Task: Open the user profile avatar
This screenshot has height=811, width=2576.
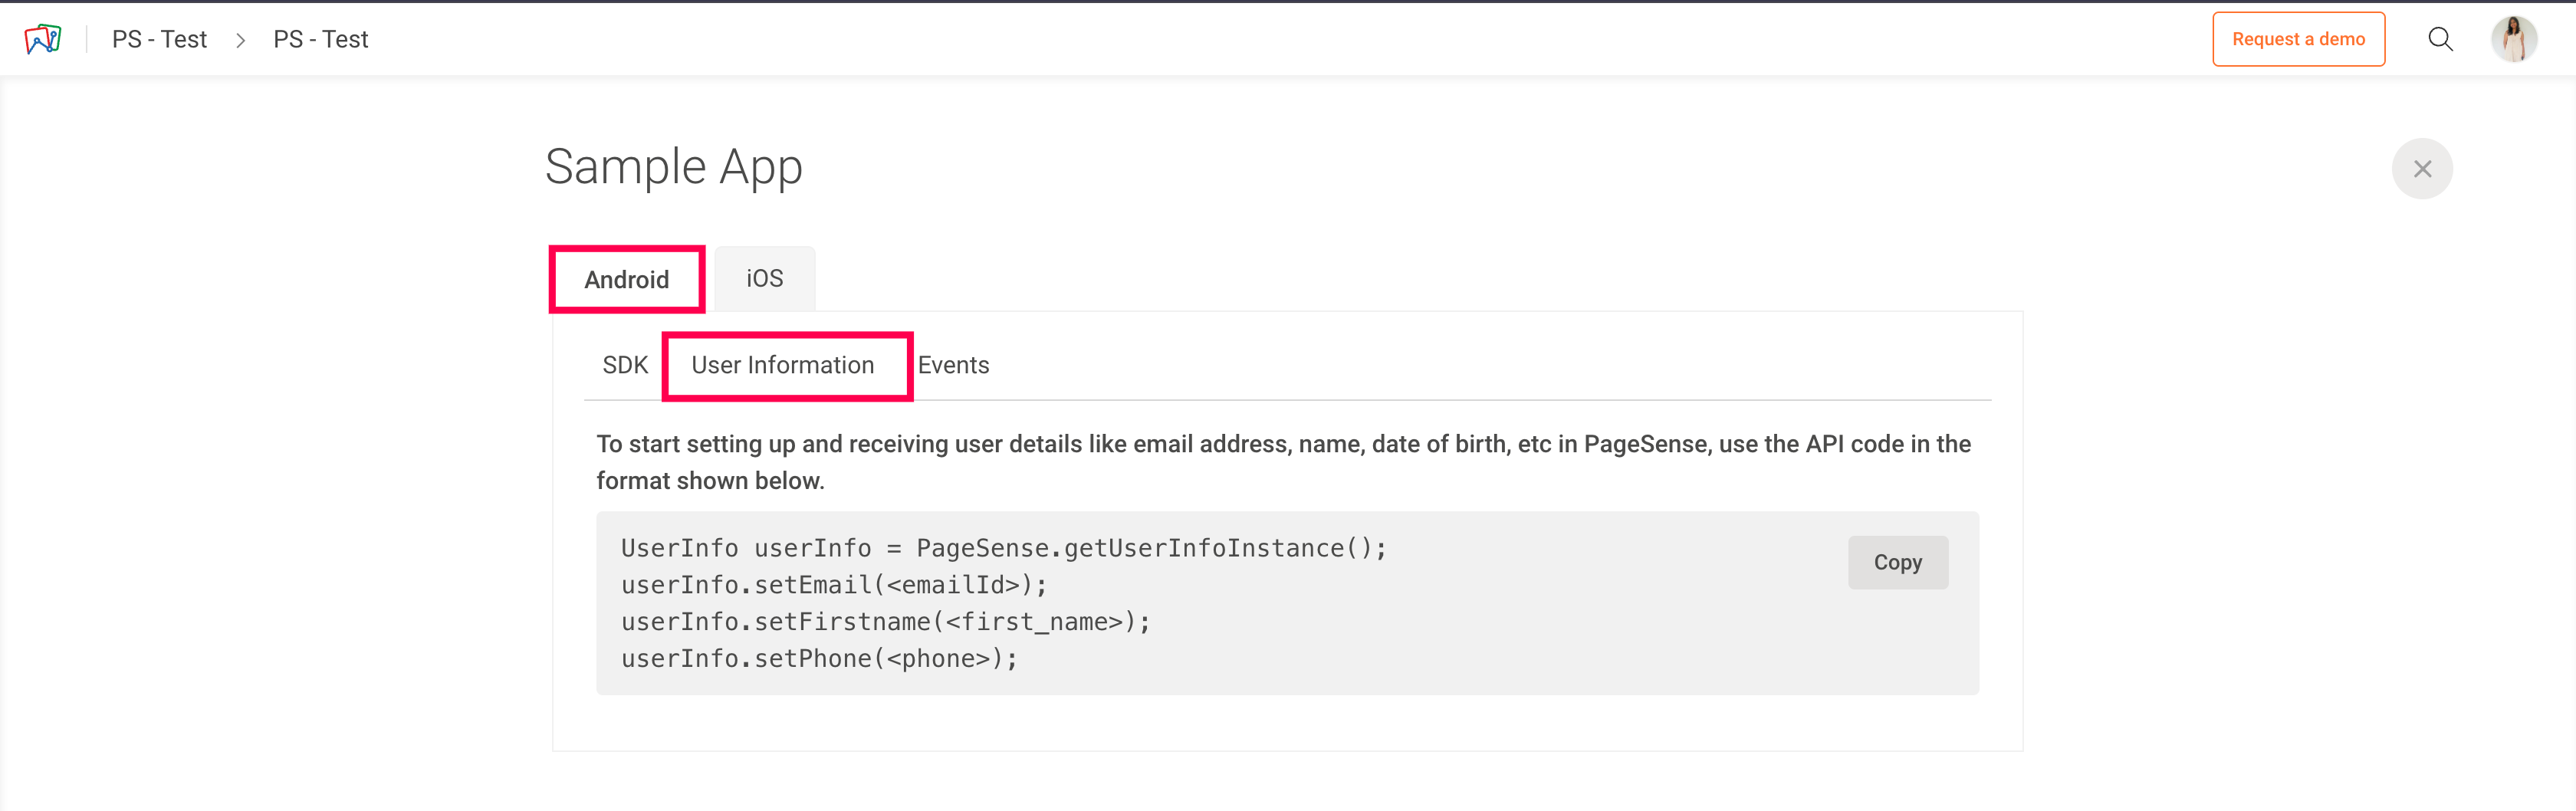Action: 2513,39
